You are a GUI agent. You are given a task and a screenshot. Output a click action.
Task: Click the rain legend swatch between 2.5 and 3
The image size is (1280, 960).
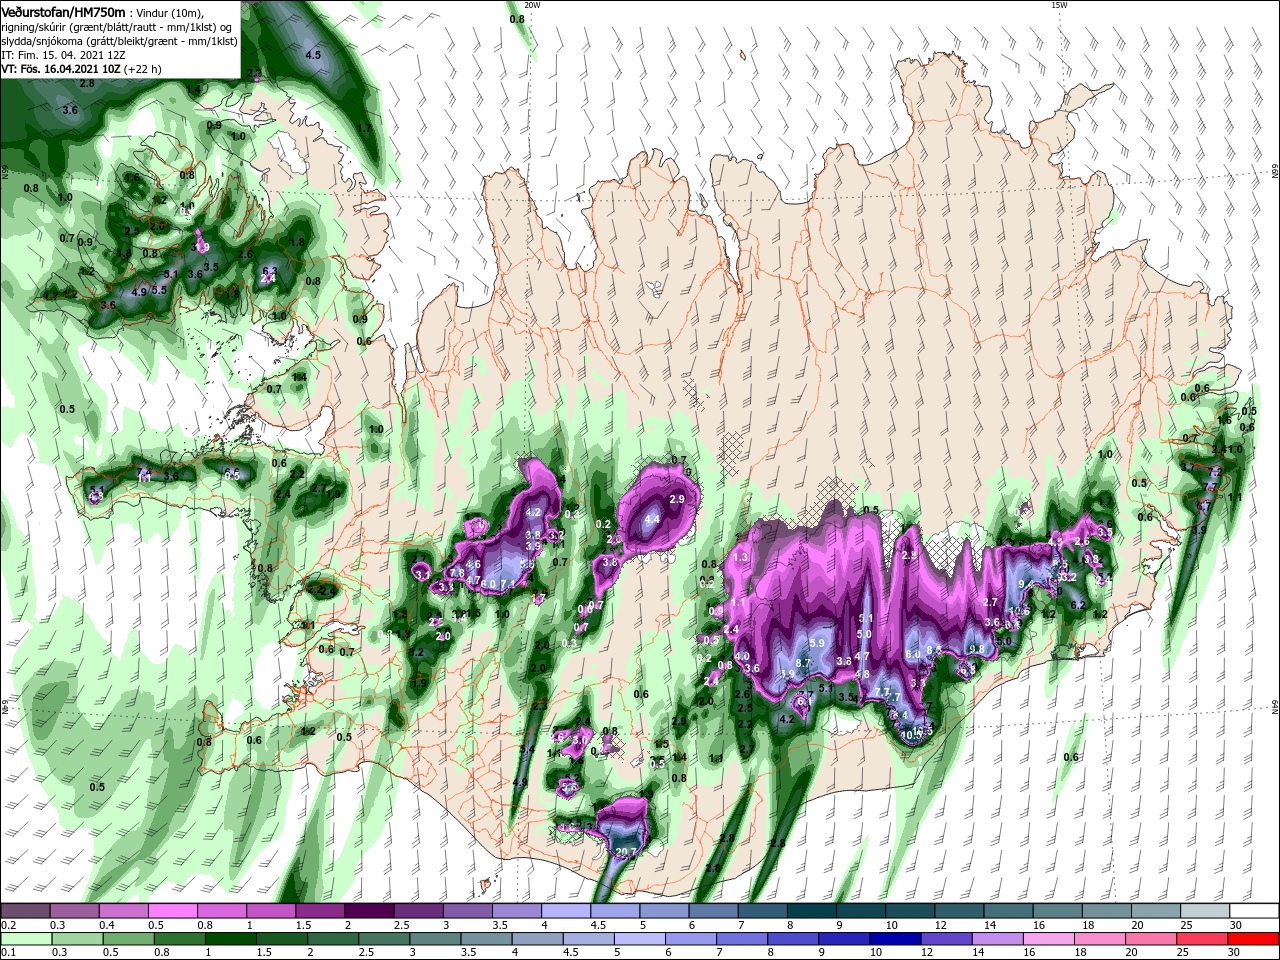[x=384, y=938]
